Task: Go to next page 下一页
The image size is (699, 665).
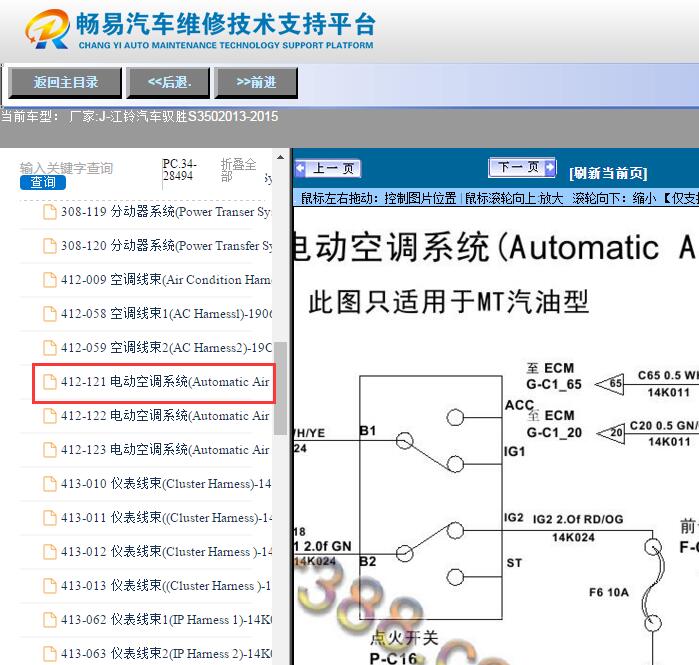Action: (x=522, y=167)
